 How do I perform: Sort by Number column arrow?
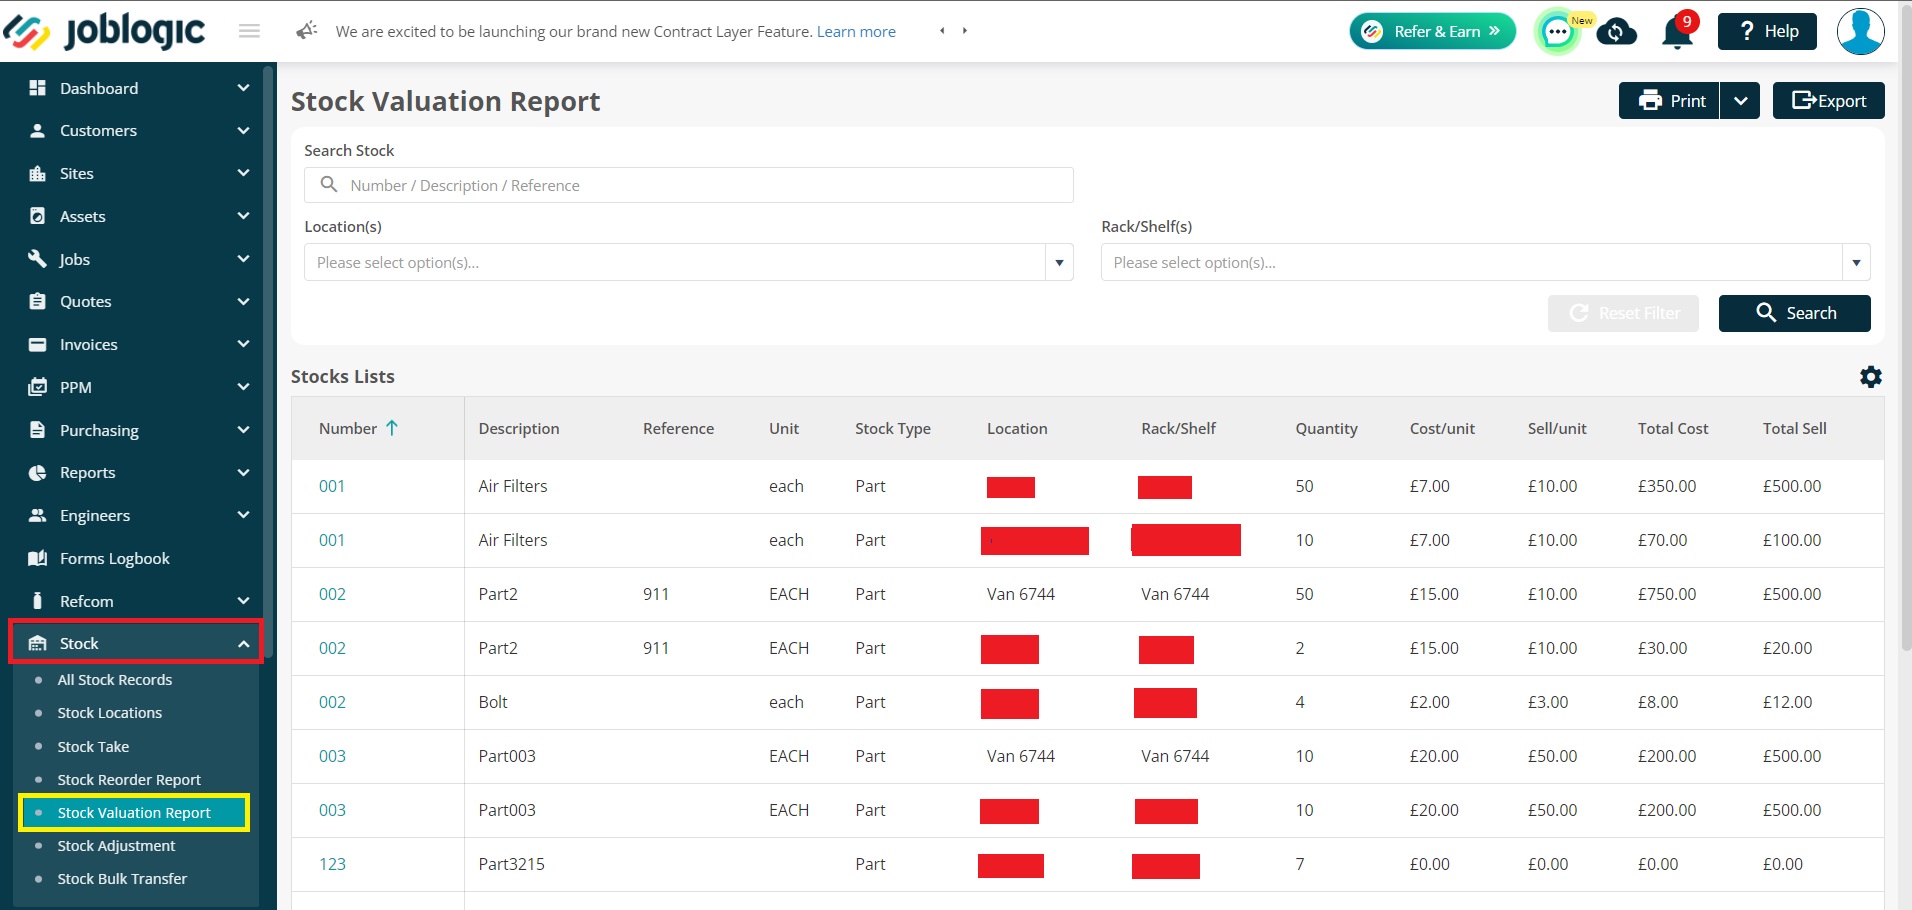392,428
